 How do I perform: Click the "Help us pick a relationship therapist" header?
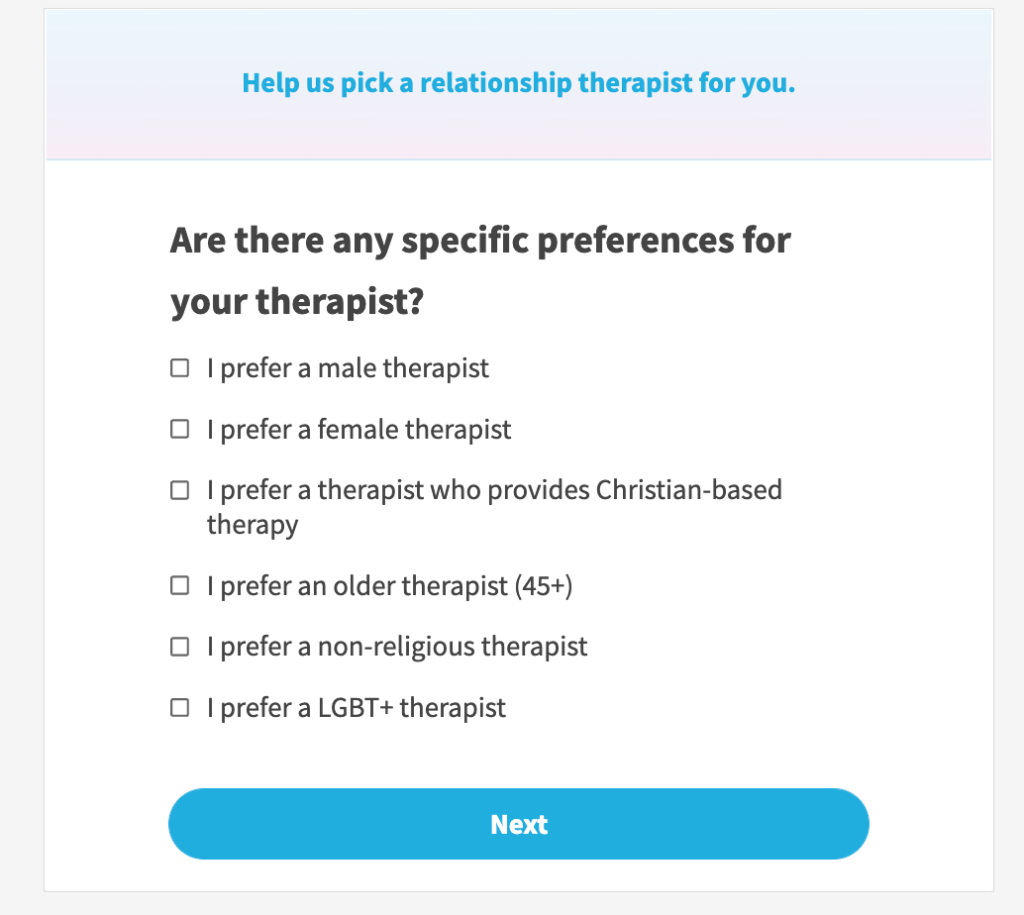coord(518,82)
